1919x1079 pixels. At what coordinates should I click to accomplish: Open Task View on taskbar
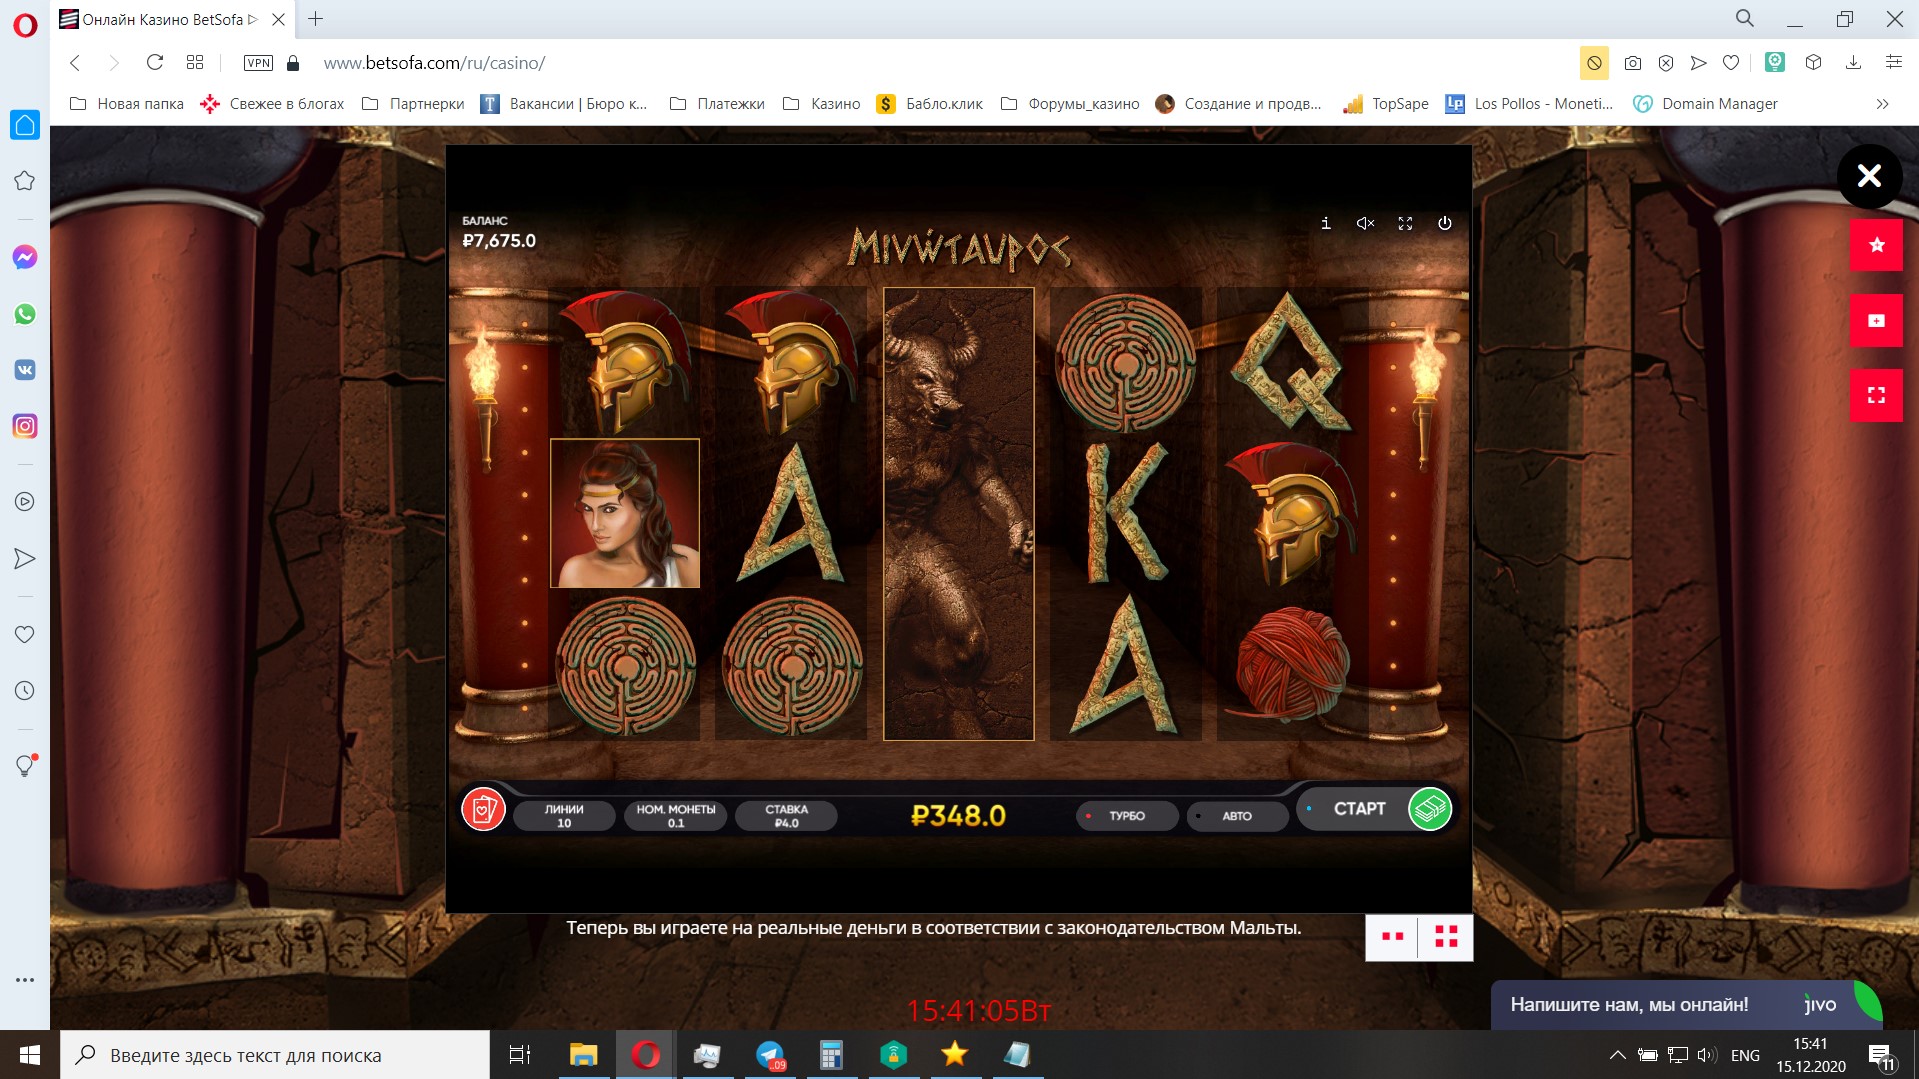[520, 1055]
